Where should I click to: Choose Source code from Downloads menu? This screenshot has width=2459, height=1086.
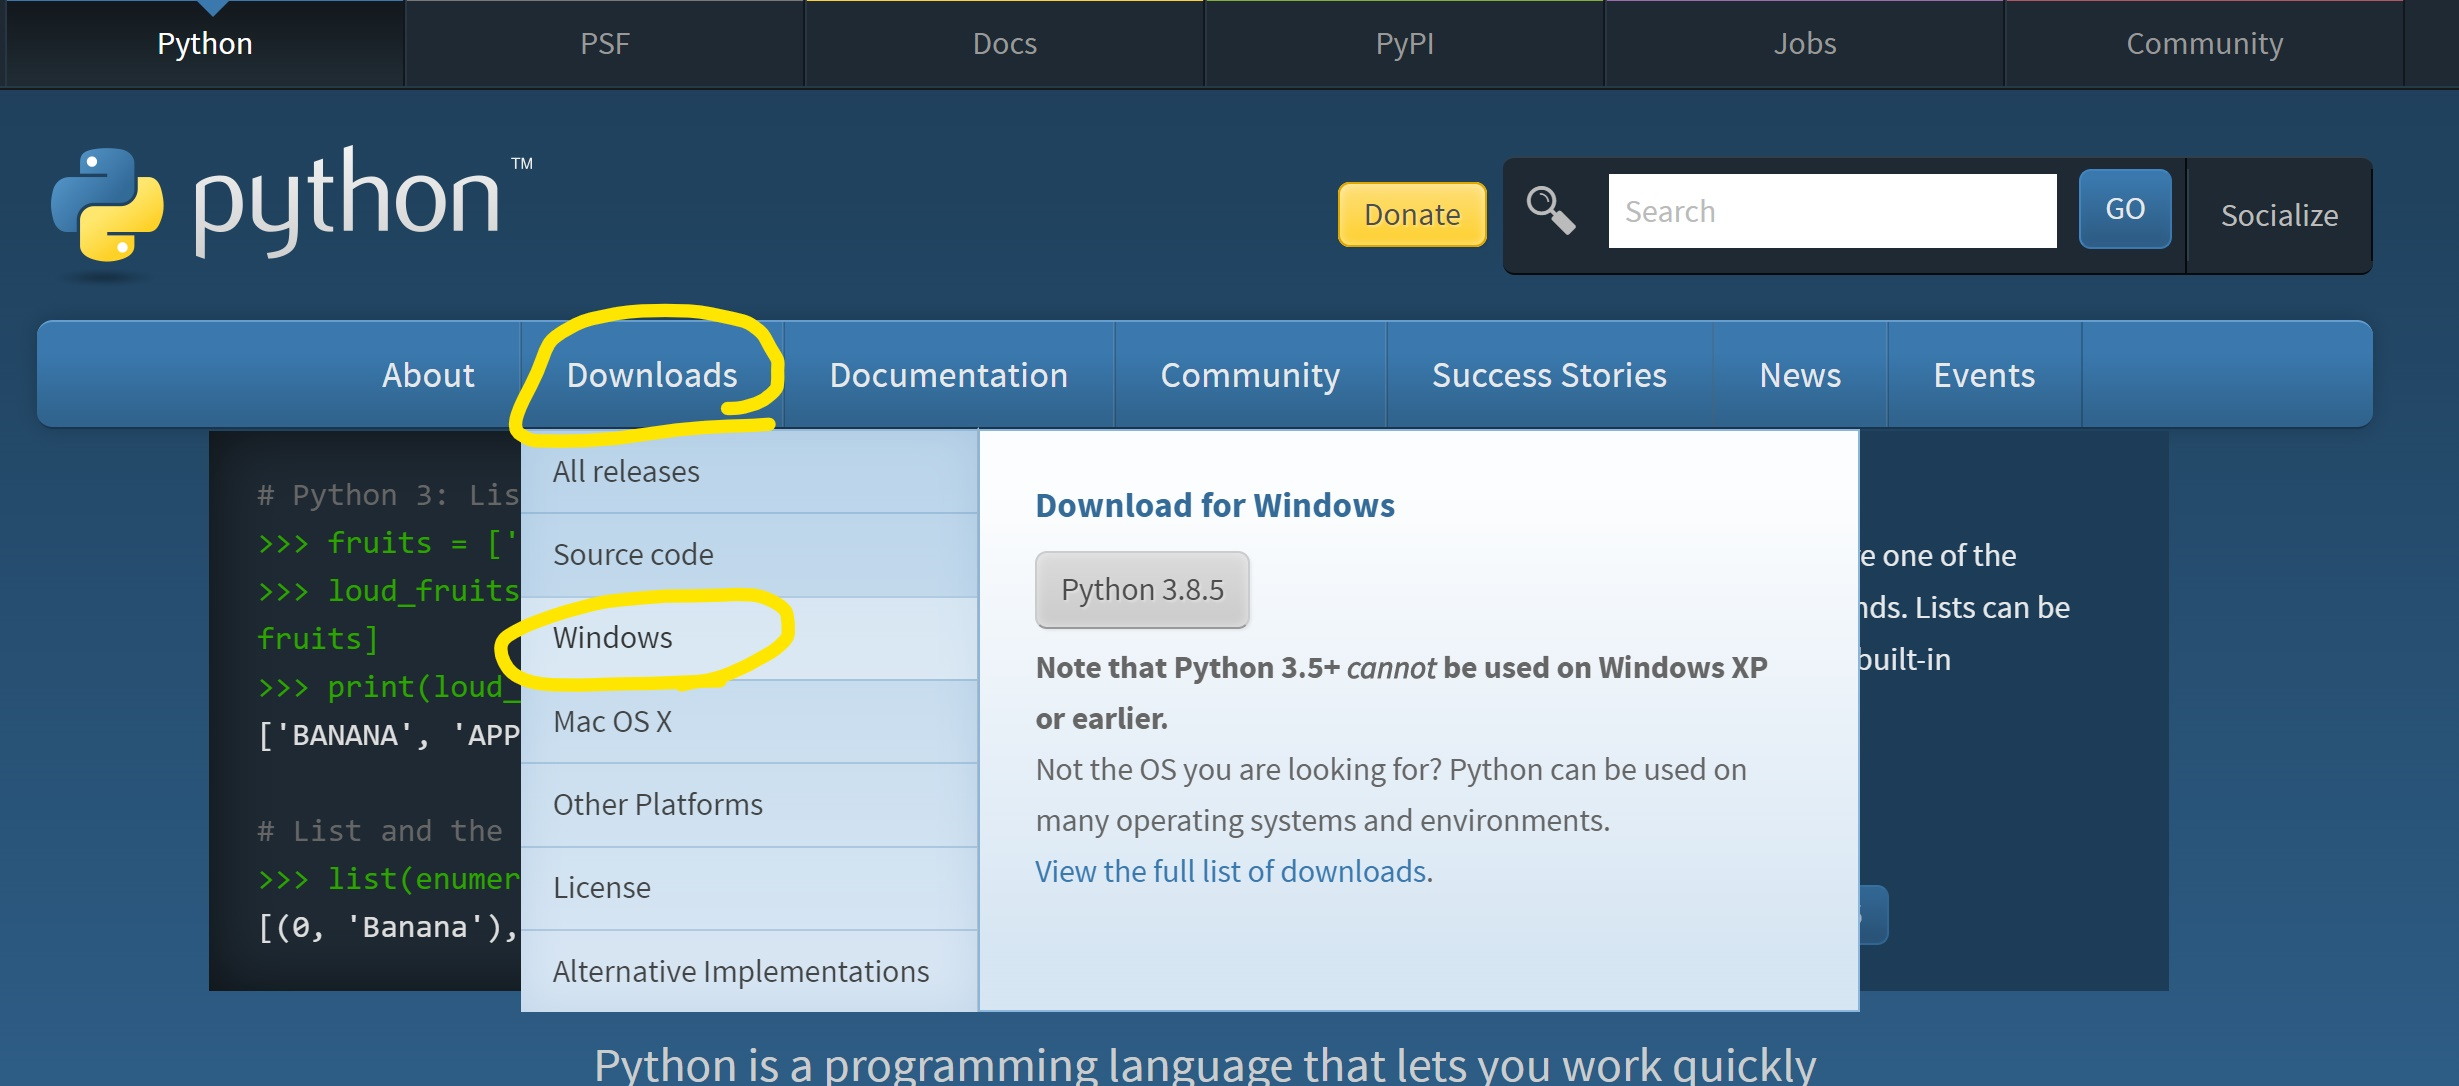[x=633, y=554]
